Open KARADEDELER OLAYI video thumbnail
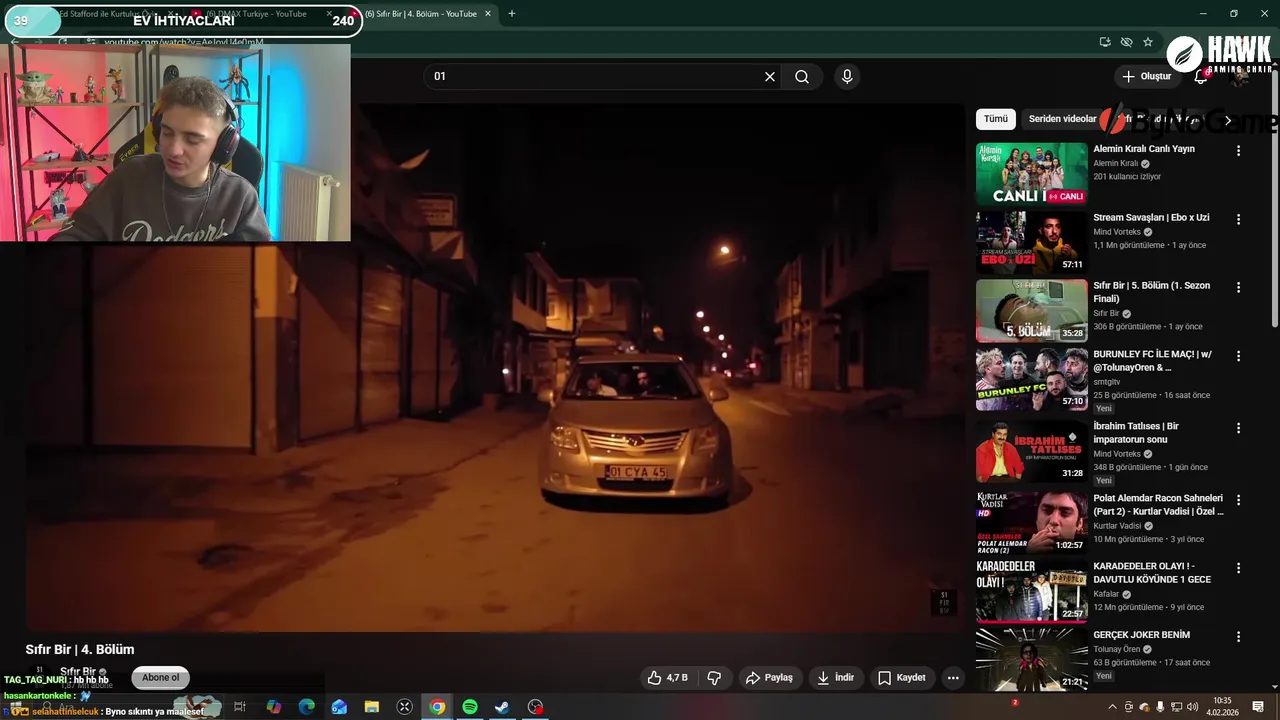 coord(1031,590)
